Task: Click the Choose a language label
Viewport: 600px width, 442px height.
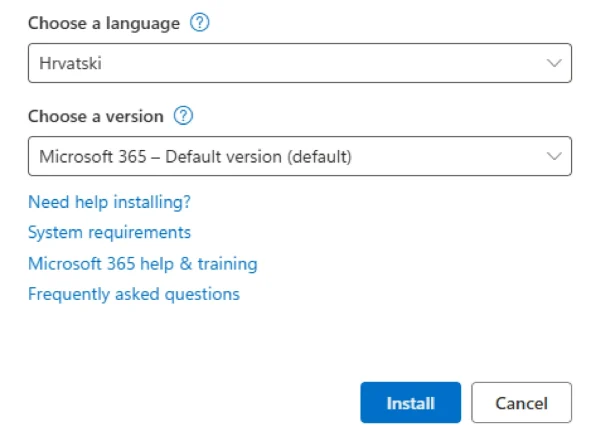Action: point(104,23)
